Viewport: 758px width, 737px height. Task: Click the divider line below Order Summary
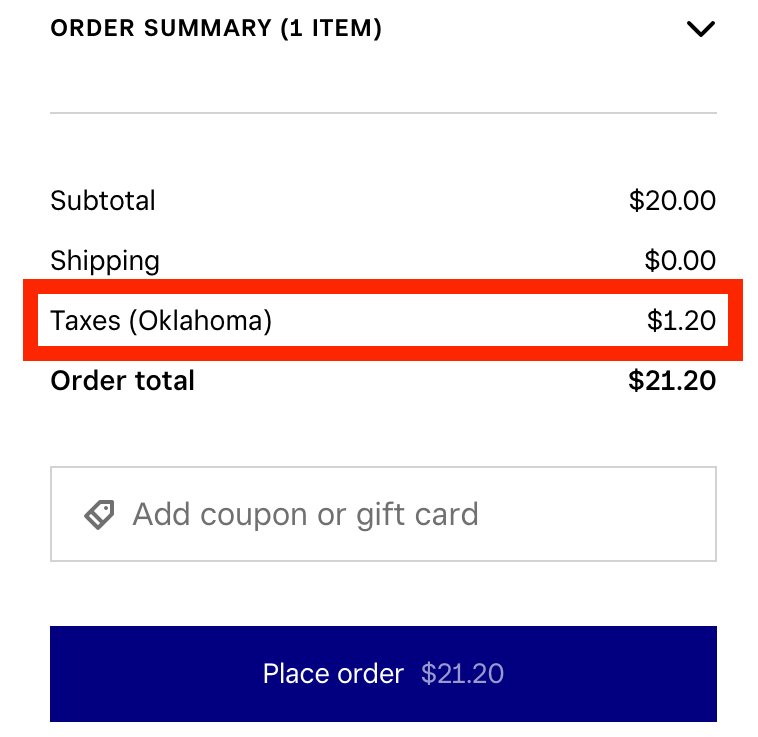click(x=383, y=113)
